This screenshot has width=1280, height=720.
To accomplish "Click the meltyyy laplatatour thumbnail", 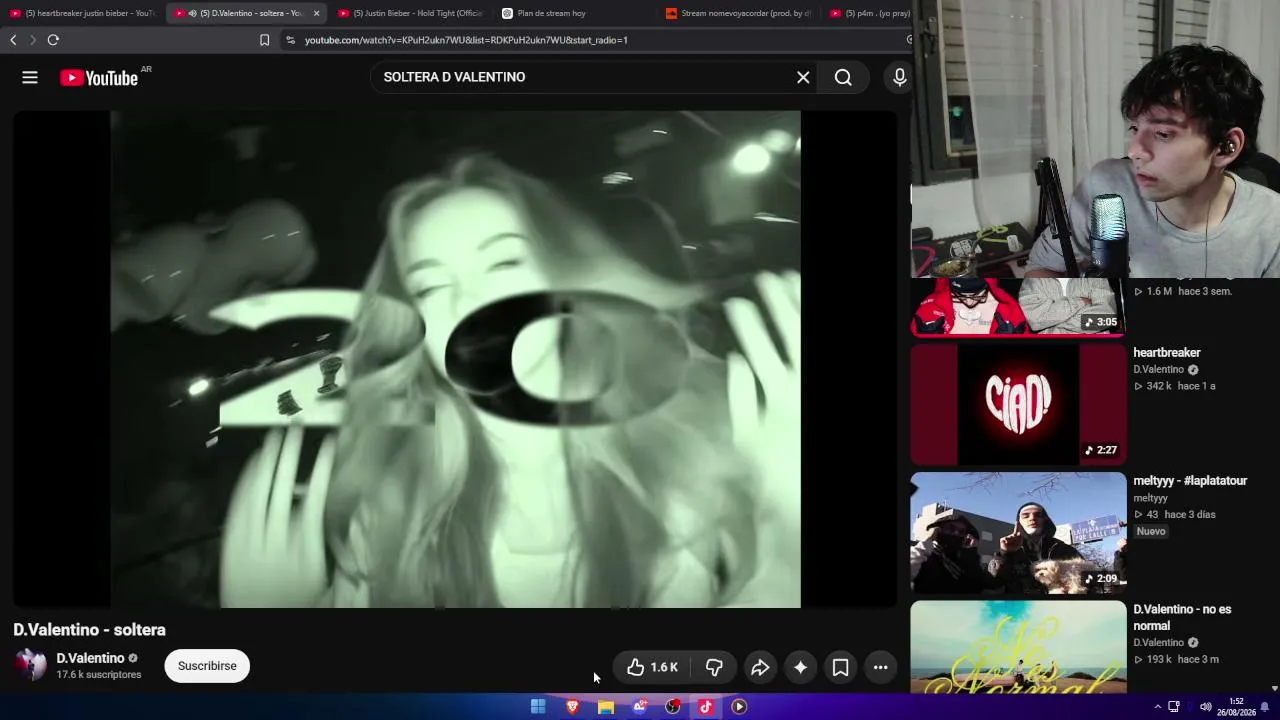I will [x=1018, y=533].
